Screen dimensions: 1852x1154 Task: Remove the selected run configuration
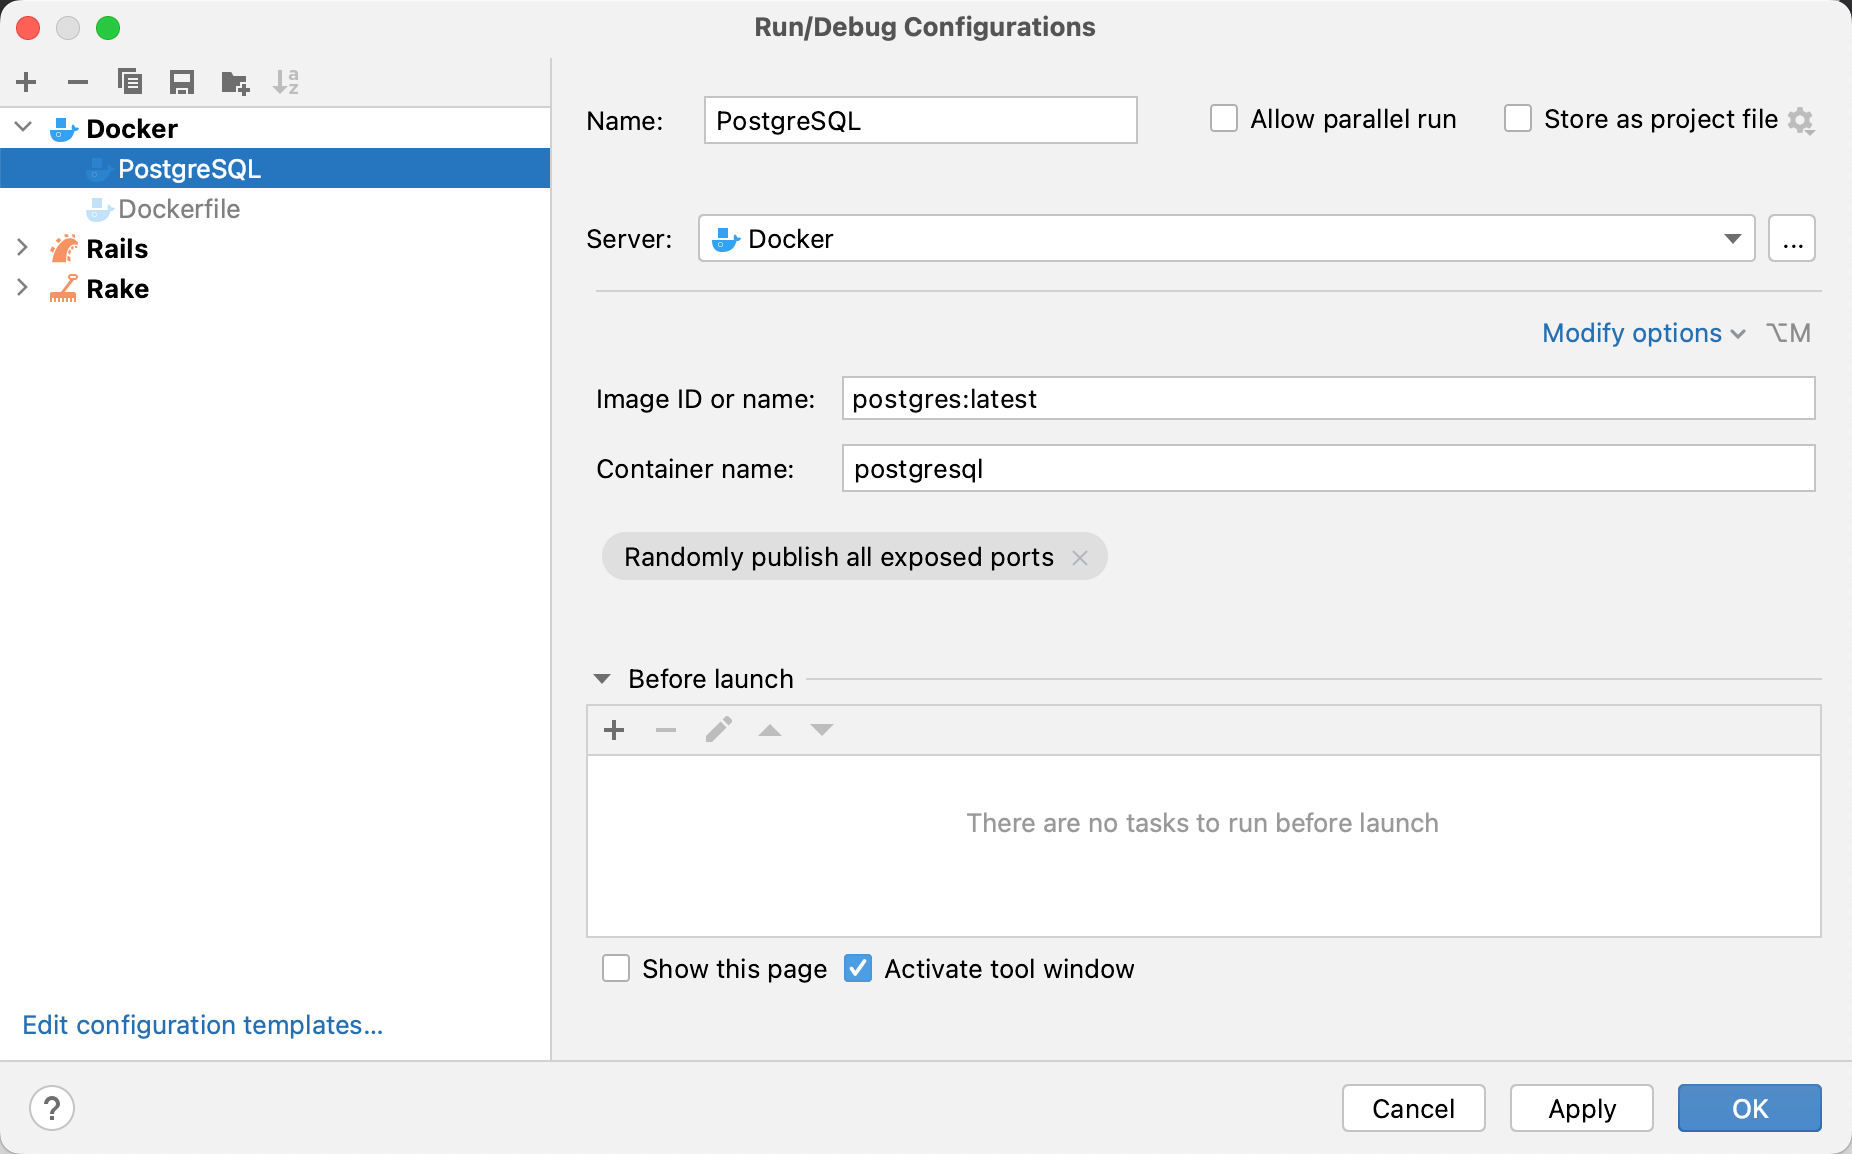78,82
